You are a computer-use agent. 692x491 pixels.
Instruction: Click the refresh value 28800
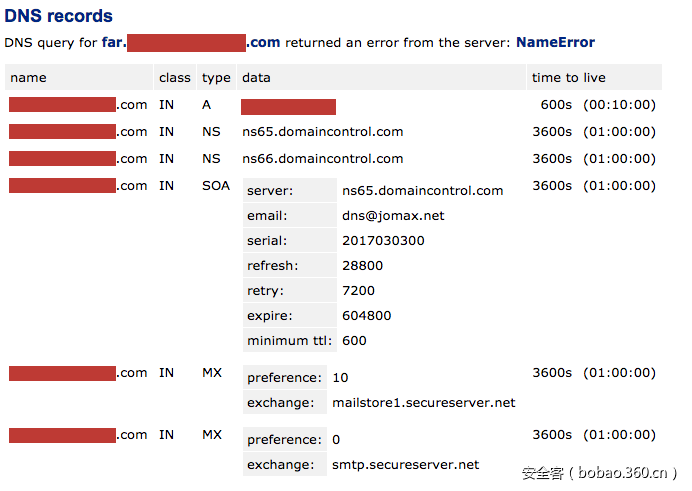tap(362, 266)
